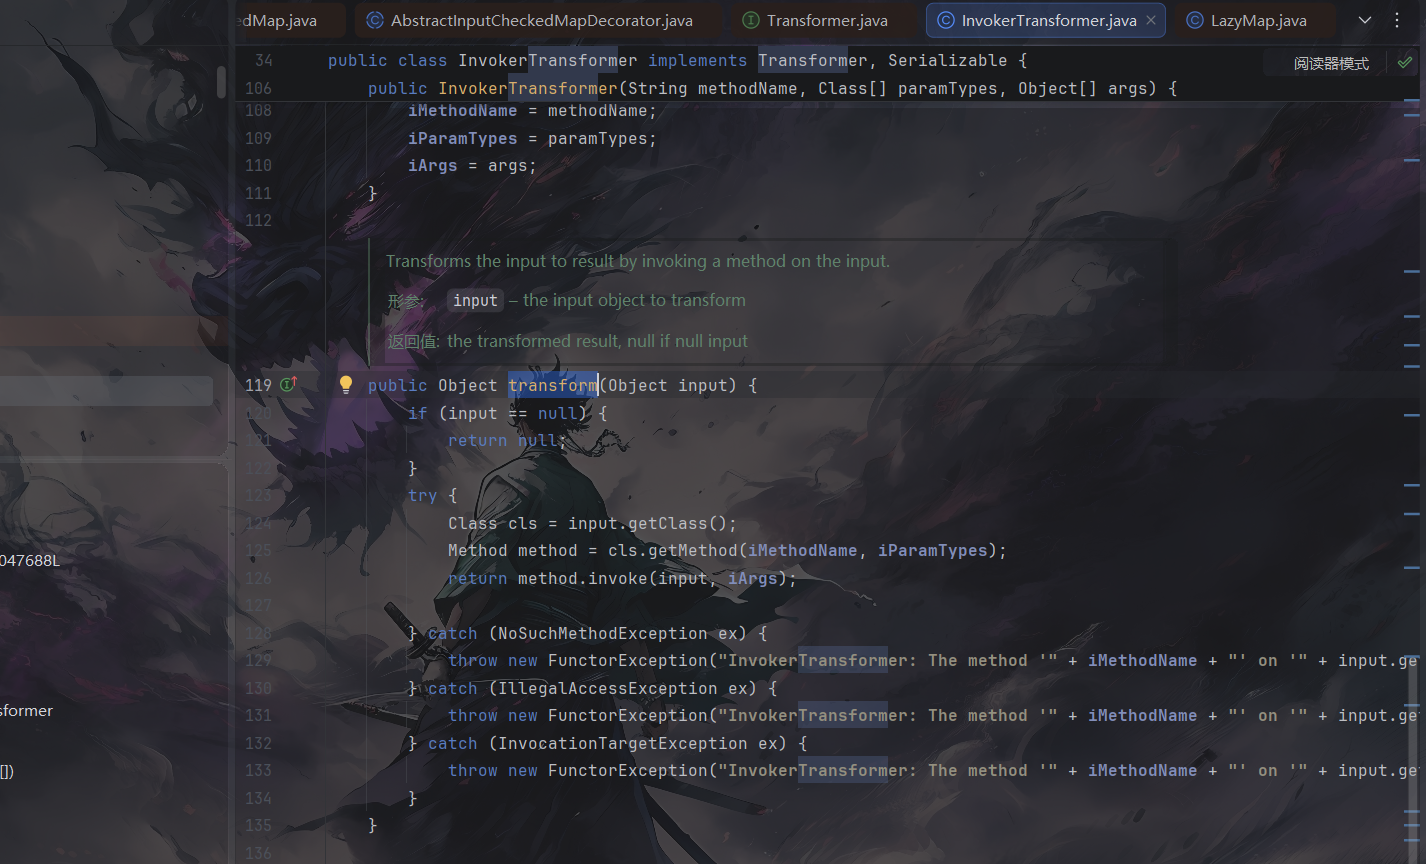The height and width of the screenshot is (864, 1426).
Task: Toggle reader mode (阅读器模式)
Action: pos(1331,63)
